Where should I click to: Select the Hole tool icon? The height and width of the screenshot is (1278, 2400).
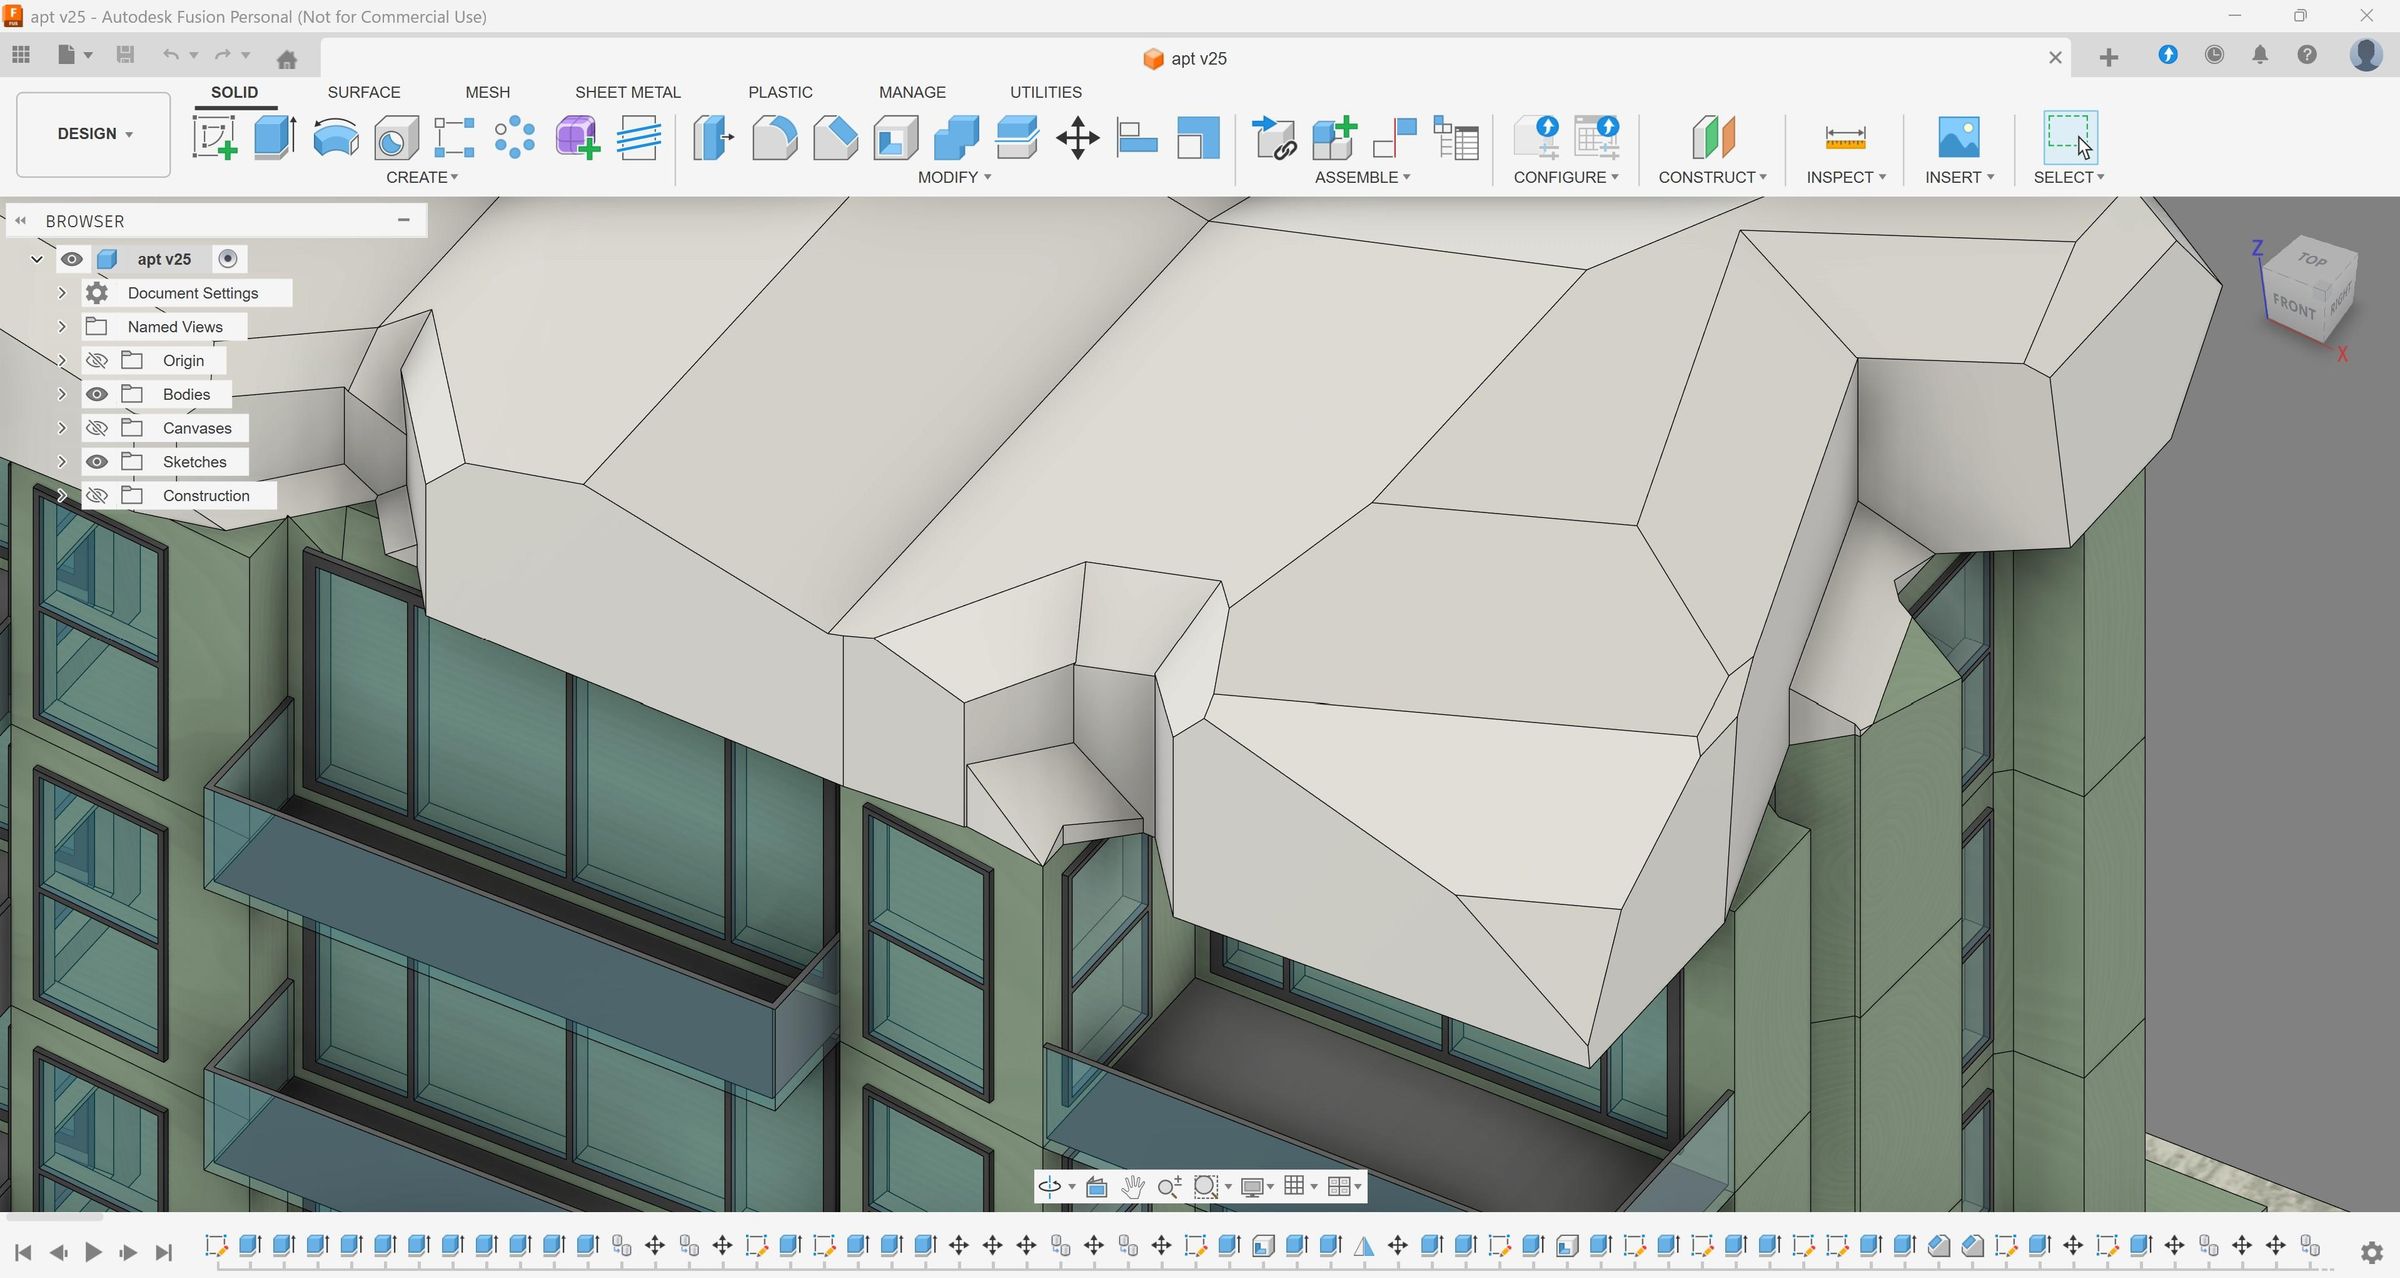[396, 138]
